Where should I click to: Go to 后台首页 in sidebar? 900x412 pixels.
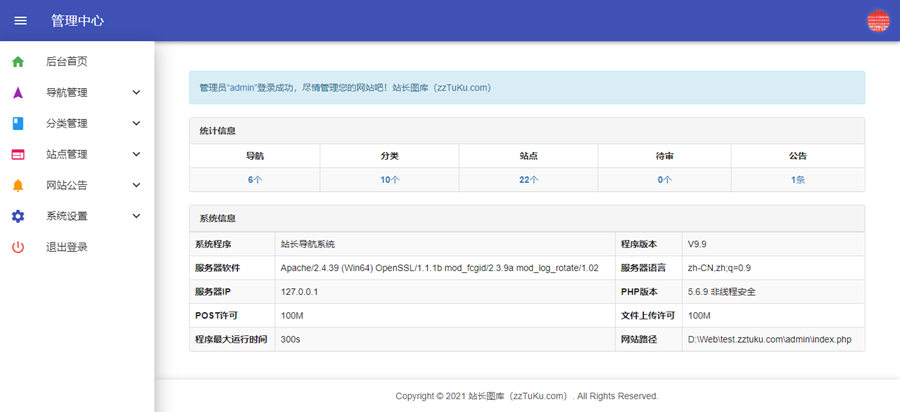(x=67, y=62)
